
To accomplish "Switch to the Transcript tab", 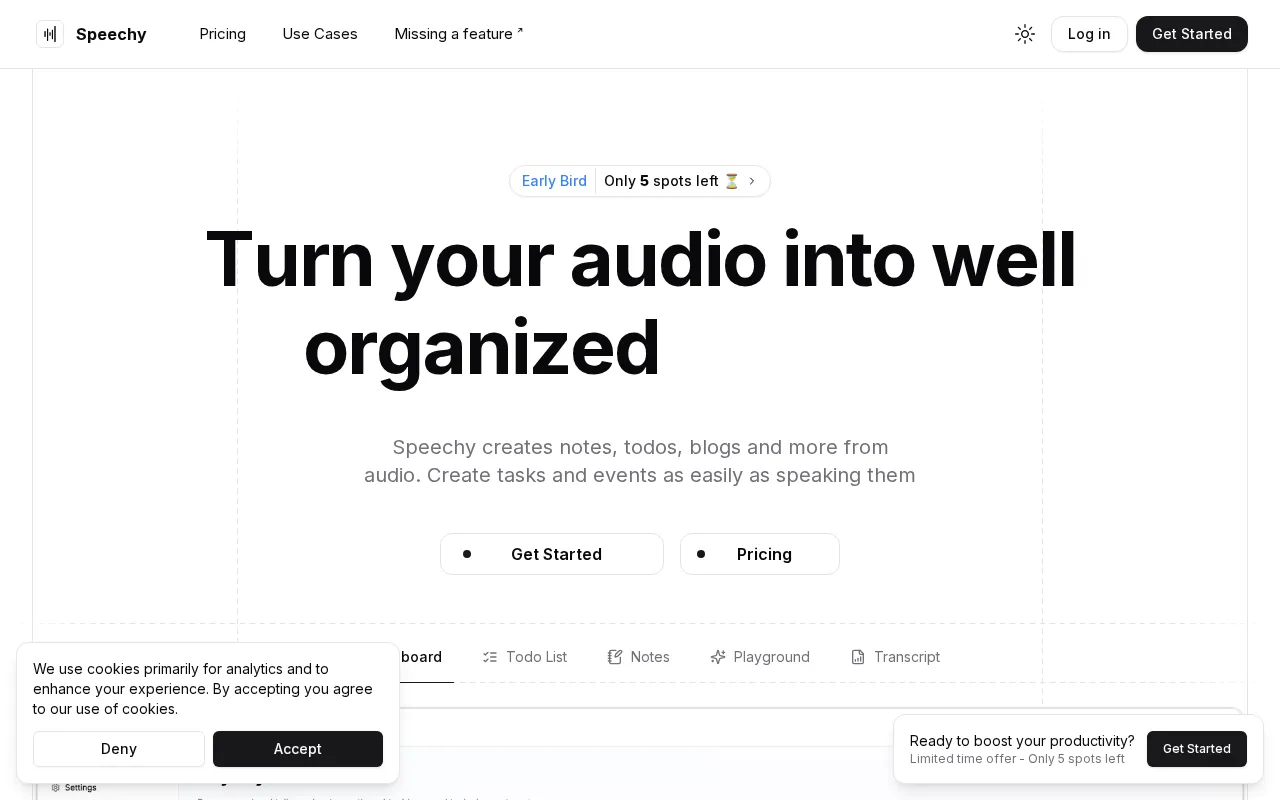I will pos(895,657).
